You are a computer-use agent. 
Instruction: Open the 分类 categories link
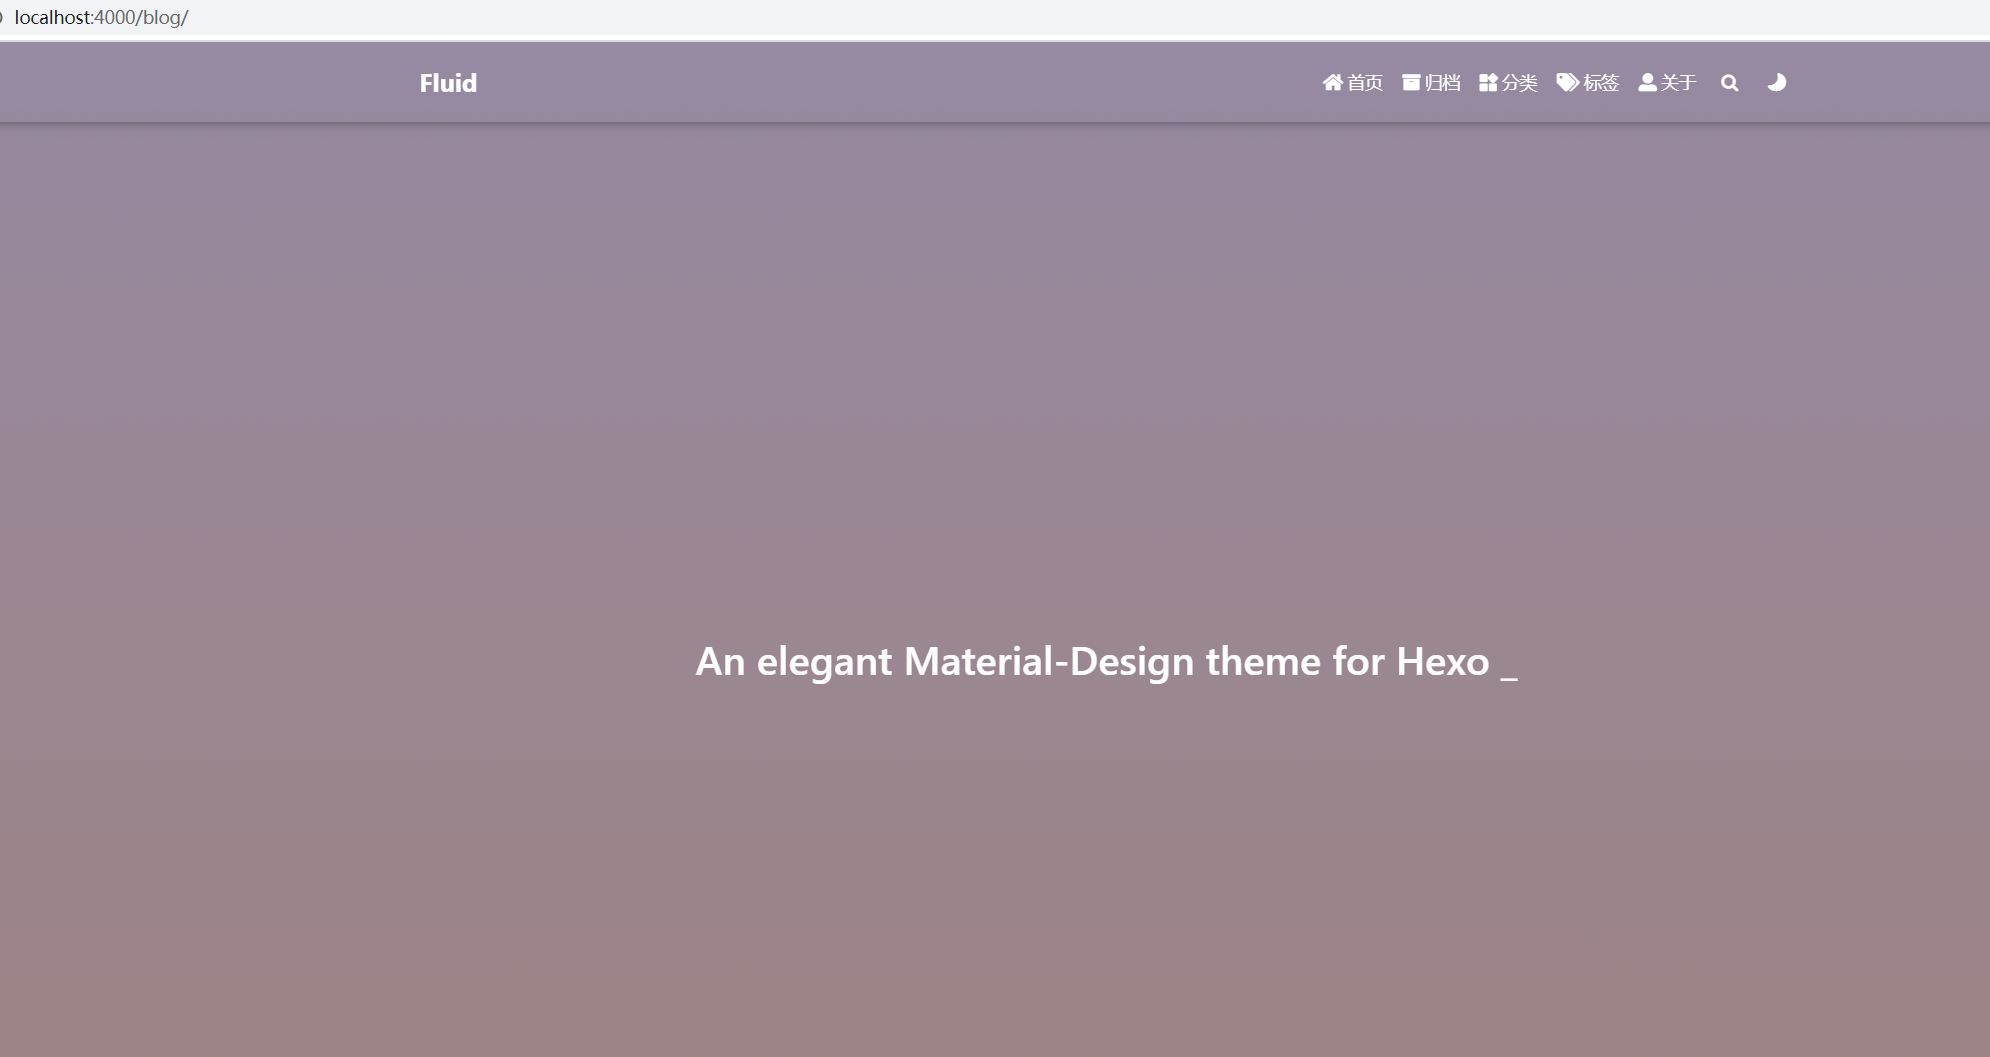pos(1519,83)
